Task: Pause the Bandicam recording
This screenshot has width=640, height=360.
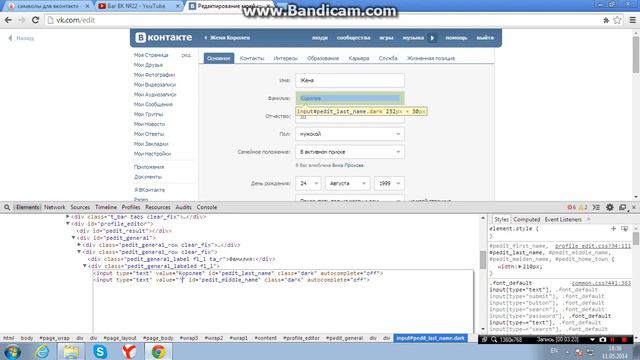Action: pyautogui.click(x=613, y=340)
